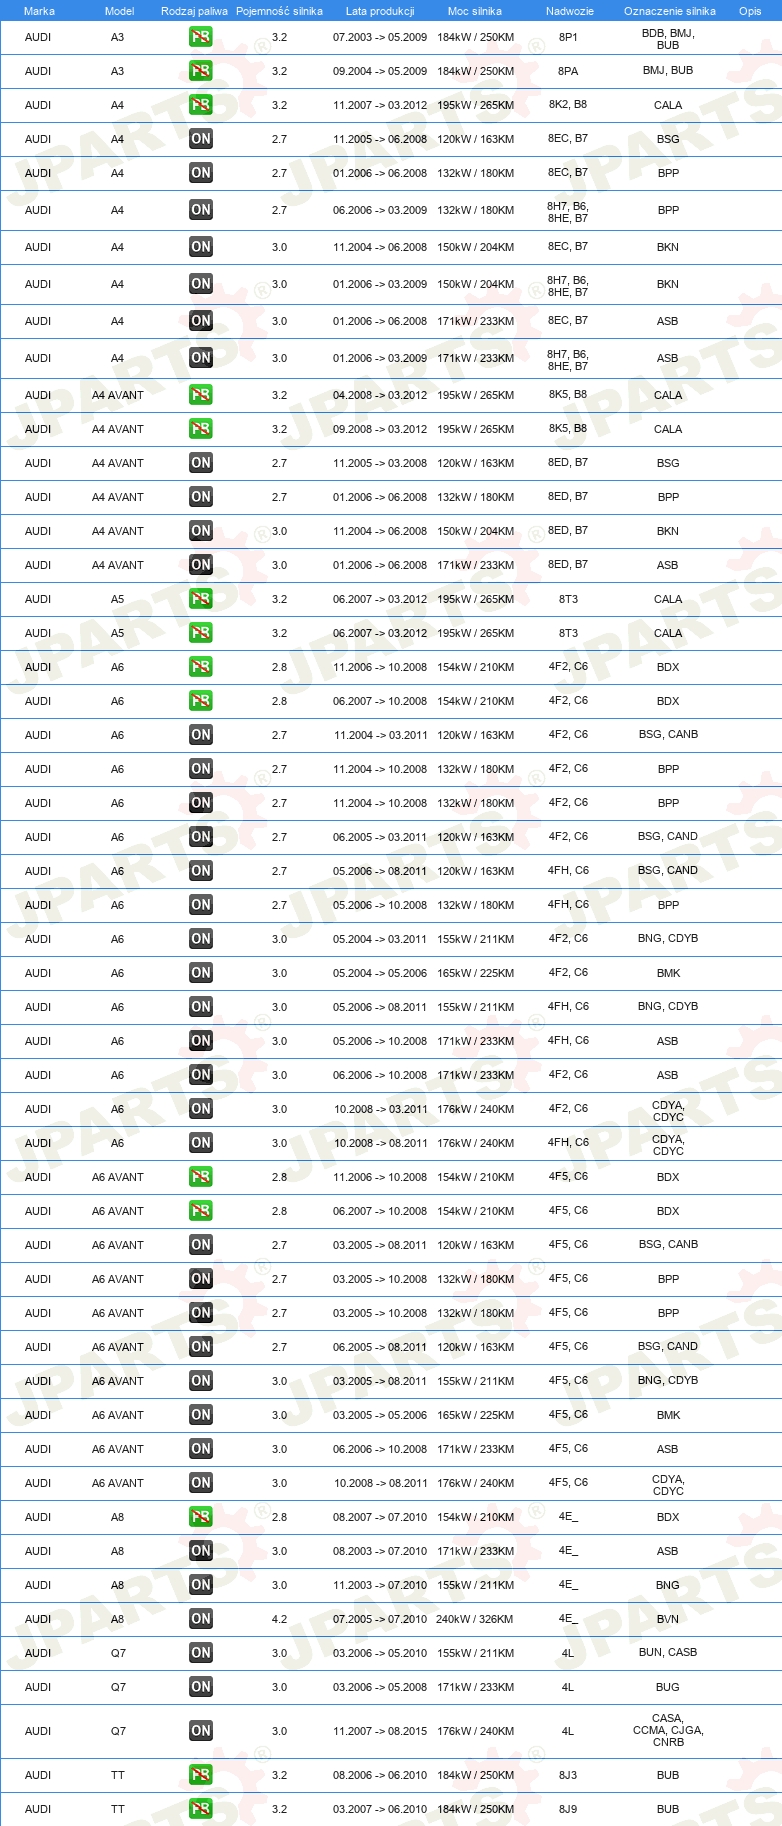Select the 240kW / 326KM power cell

[x=475, y=1619]
